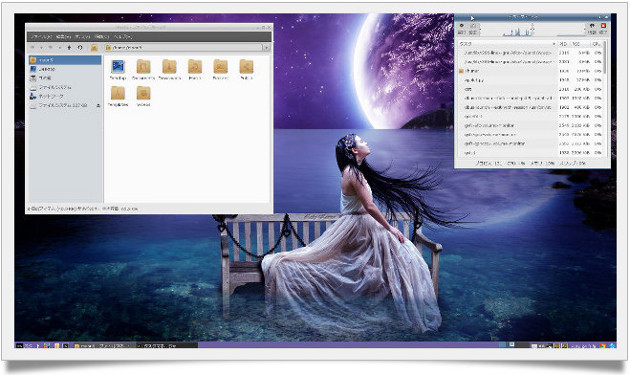630x375 pixels.
Task: Click the file manager location path field
Action: click(x=183, y=47)
